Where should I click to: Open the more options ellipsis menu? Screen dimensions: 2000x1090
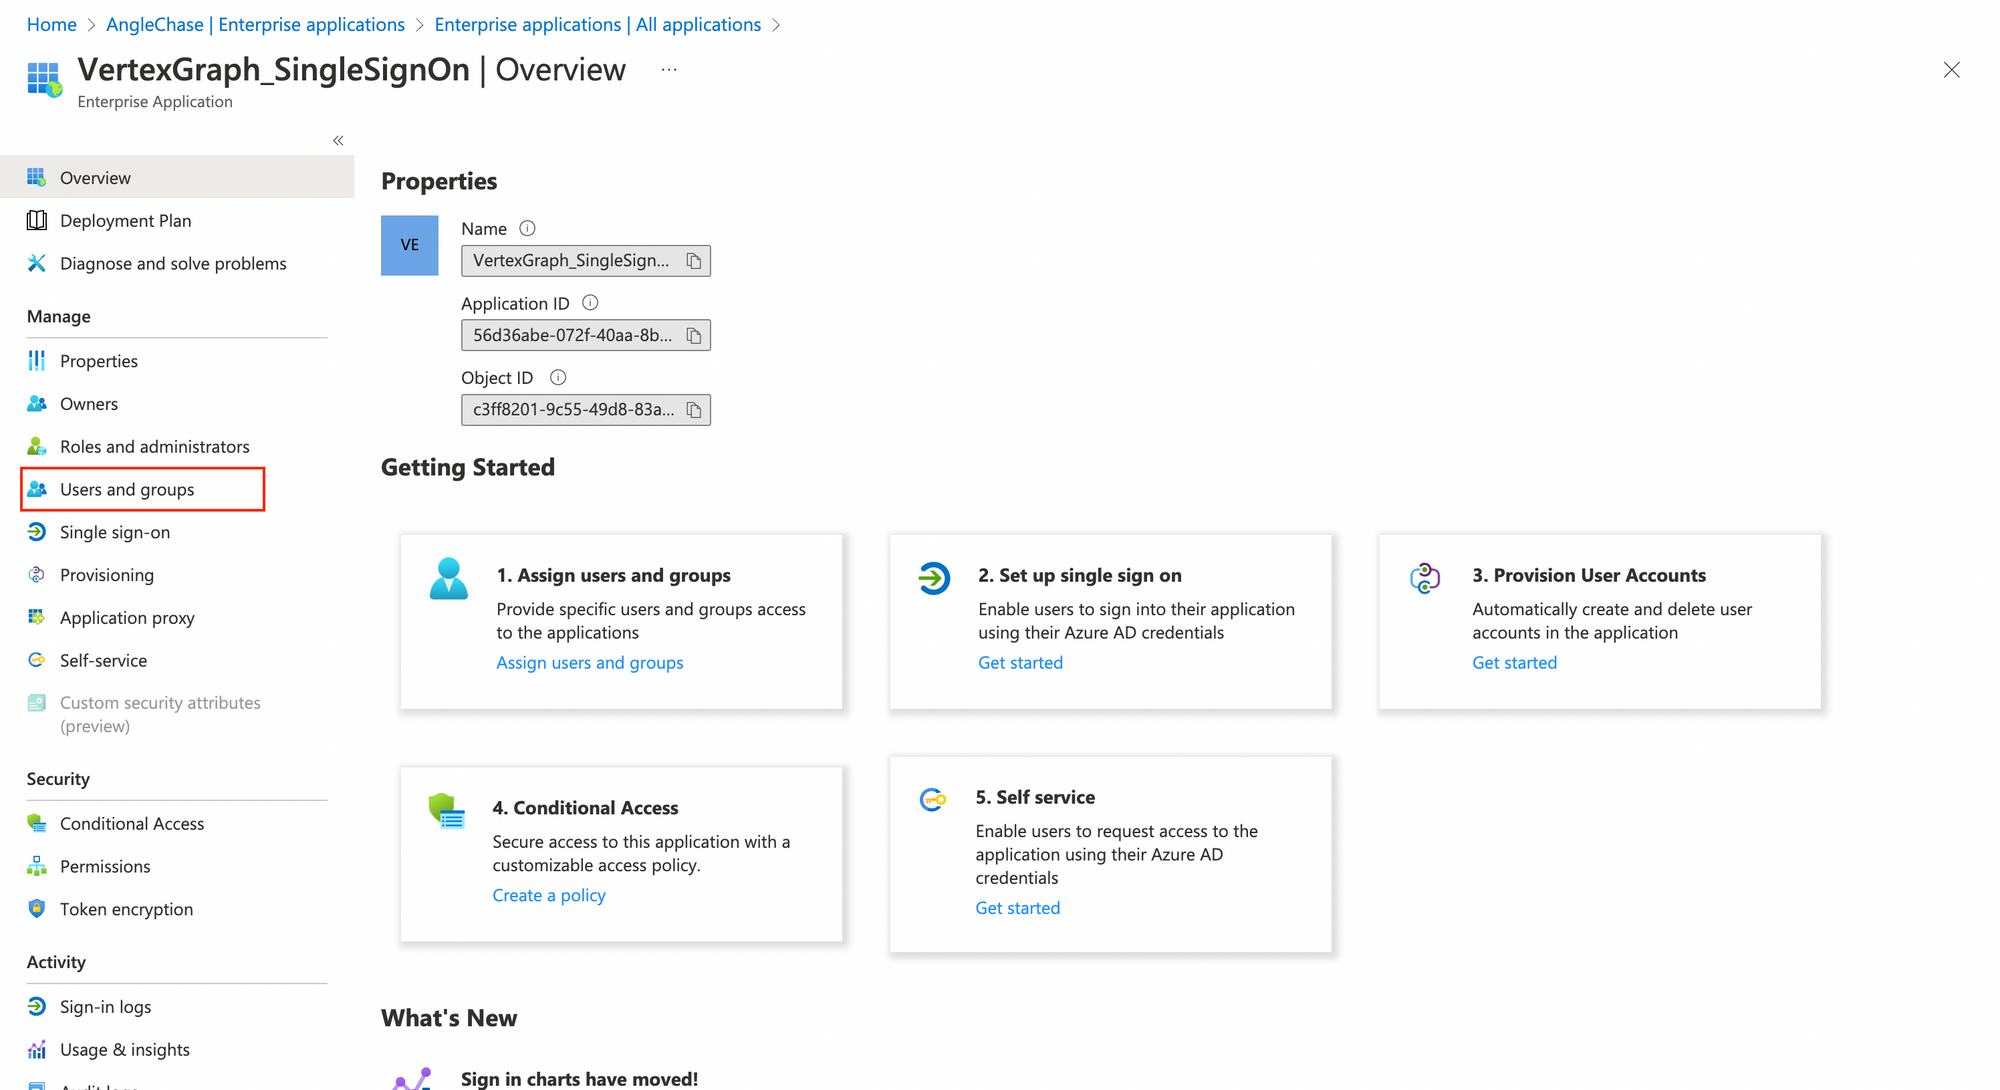point(669,69)
